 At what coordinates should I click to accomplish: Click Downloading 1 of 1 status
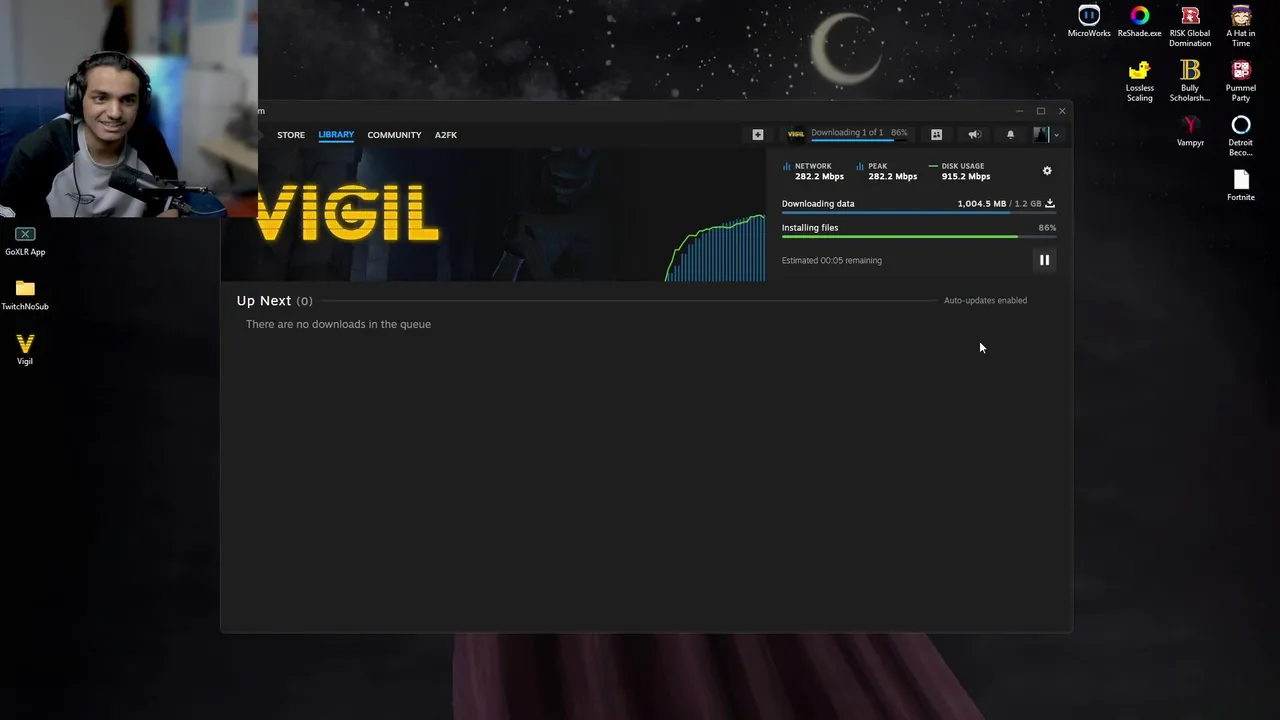(847, 133)
